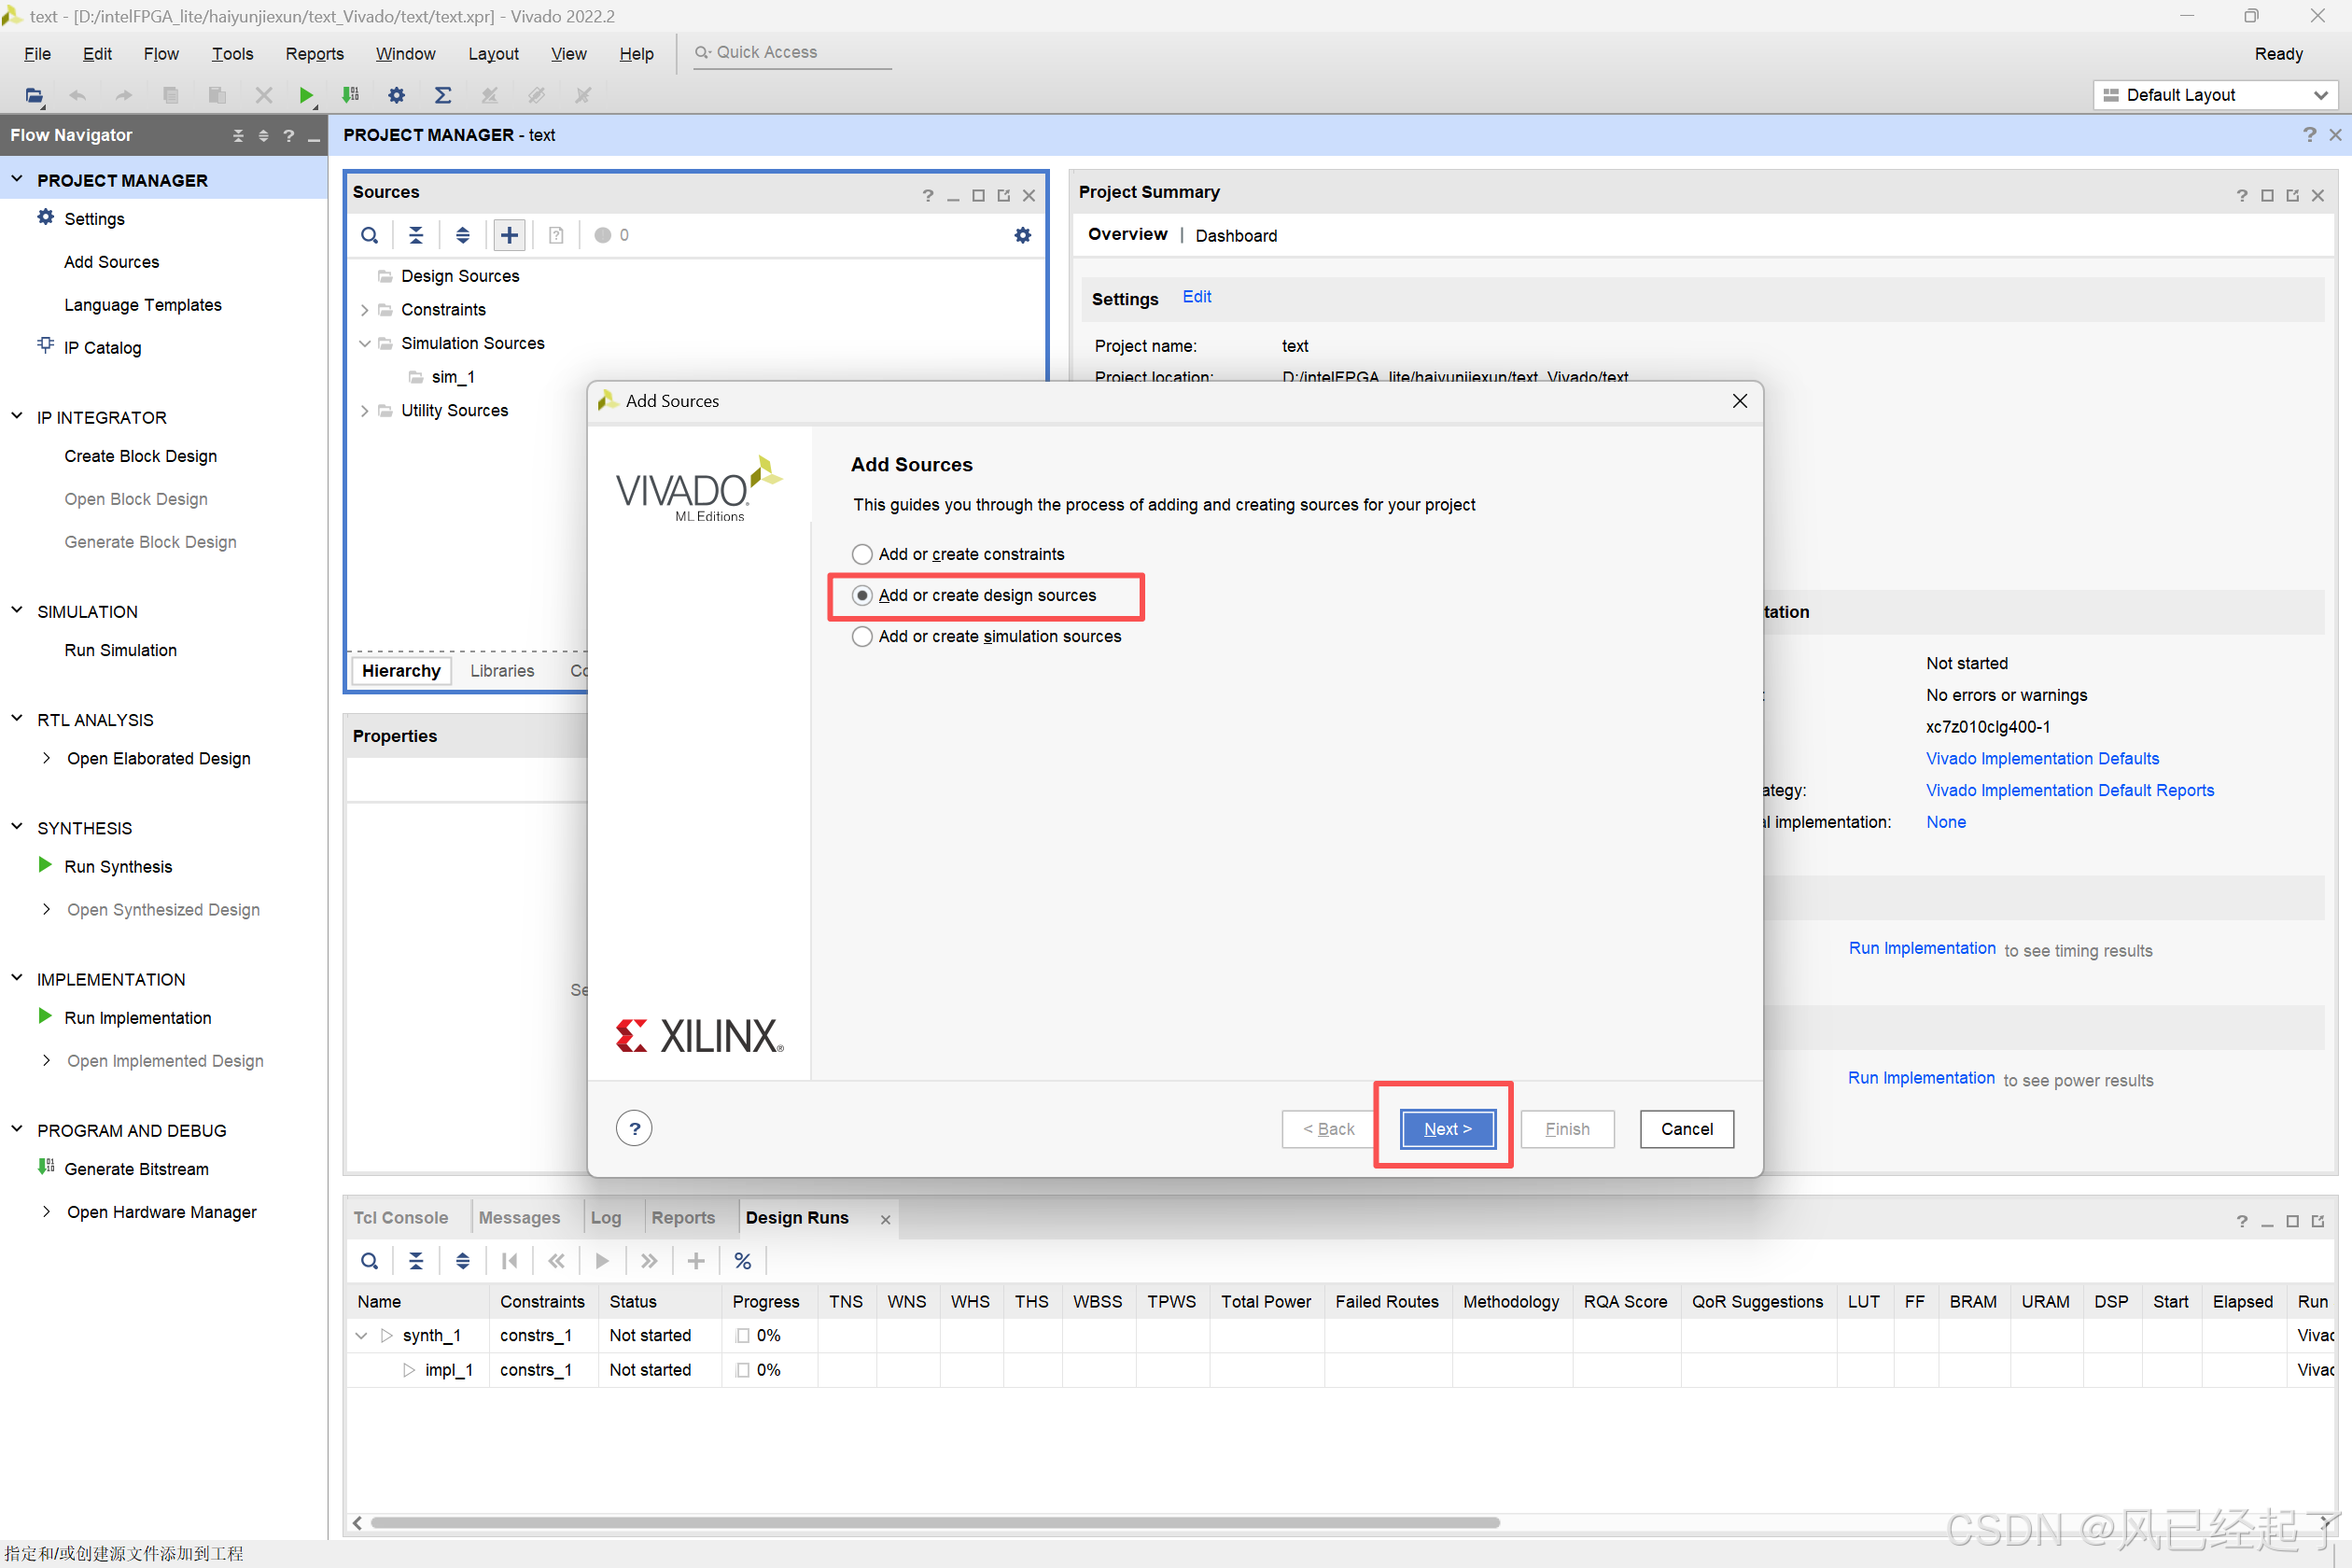Click the Open Project toolbar icon
This screenshot has width=2352, height=1568.
tap(34, 95)
